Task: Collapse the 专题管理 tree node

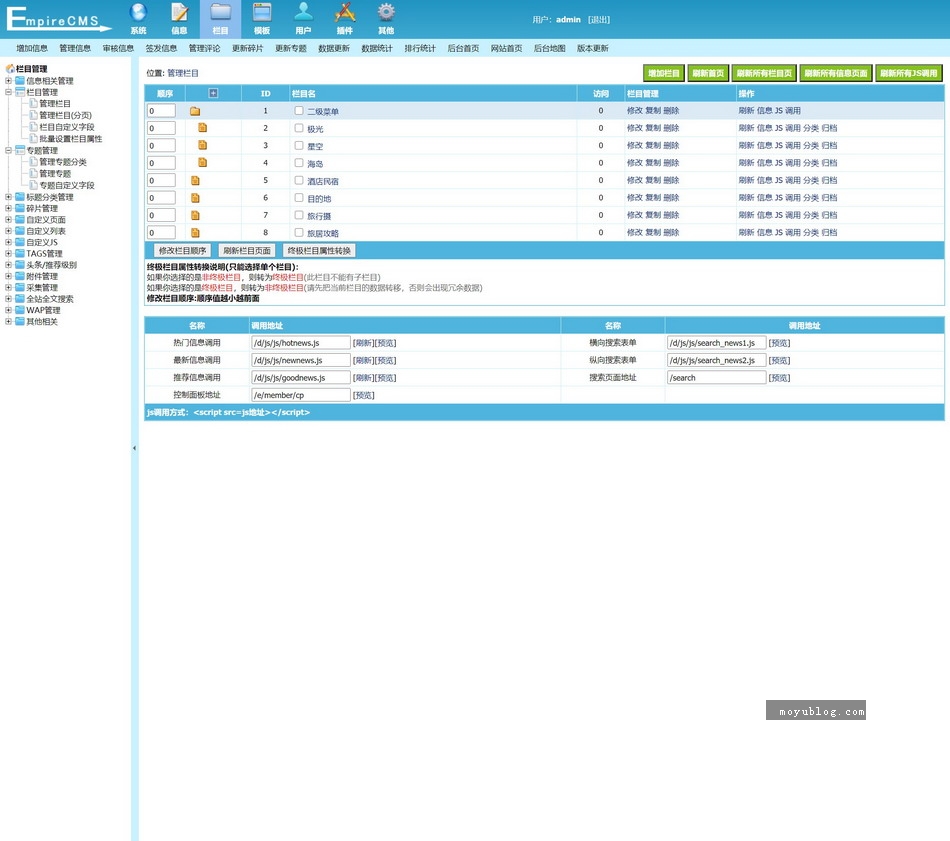Action: click(x=8, y=150)
